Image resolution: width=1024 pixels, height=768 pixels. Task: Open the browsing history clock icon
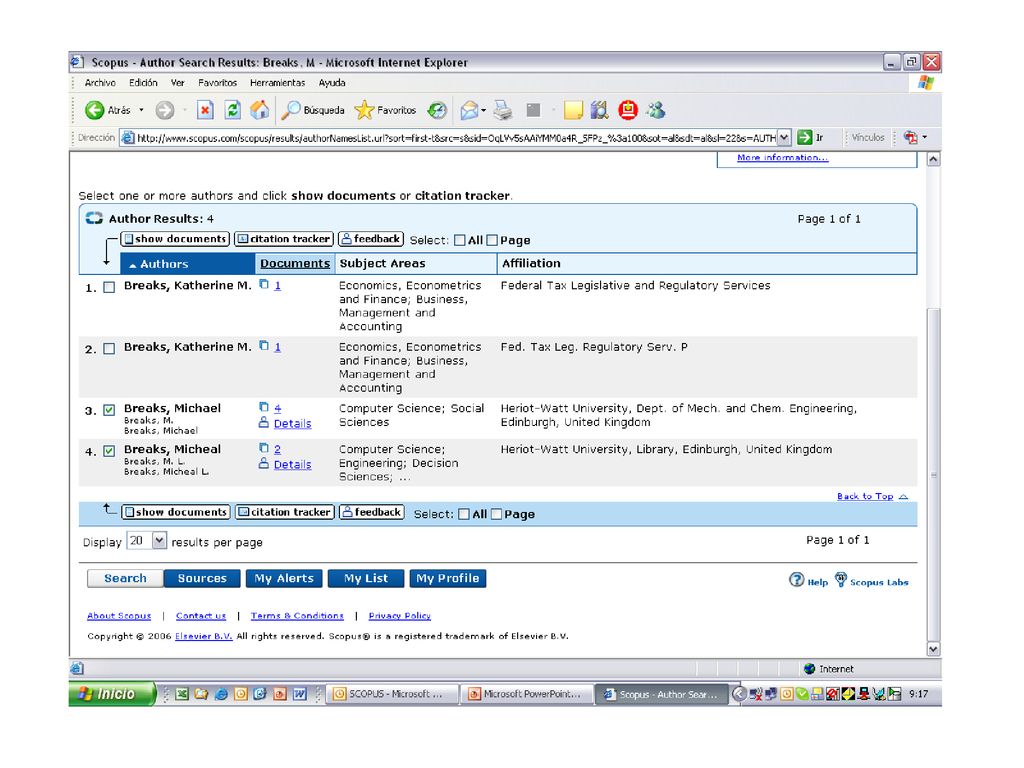pos(437,110)
